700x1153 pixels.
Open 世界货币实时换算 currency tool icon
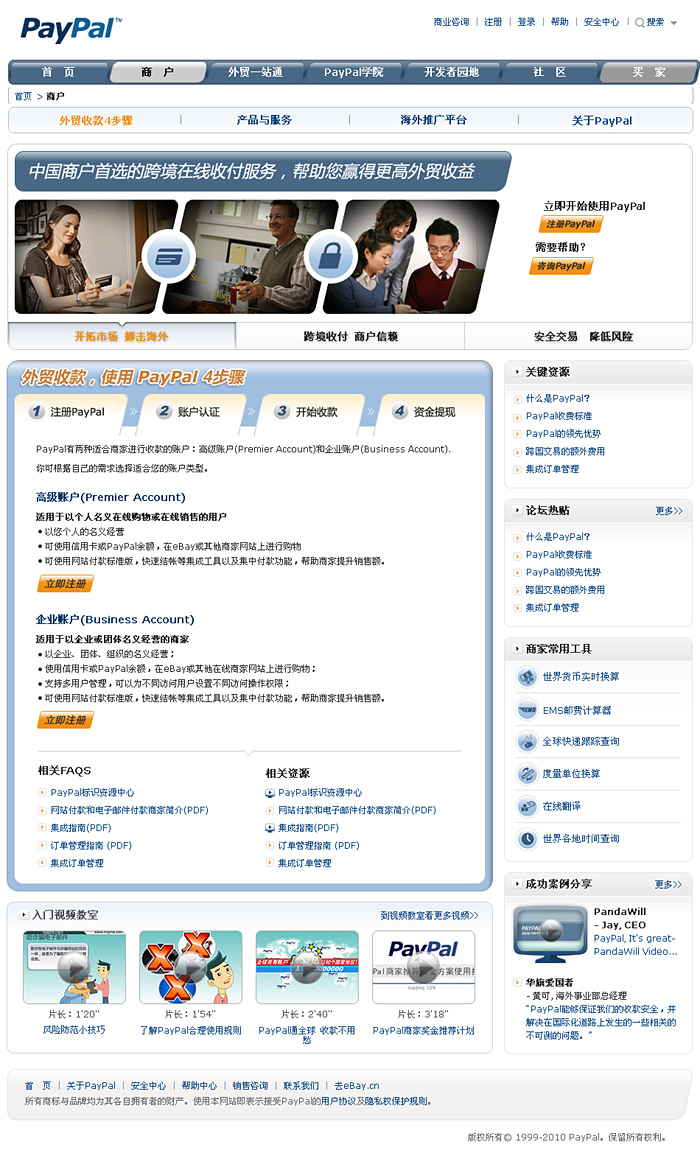click(x=526, y=677)
